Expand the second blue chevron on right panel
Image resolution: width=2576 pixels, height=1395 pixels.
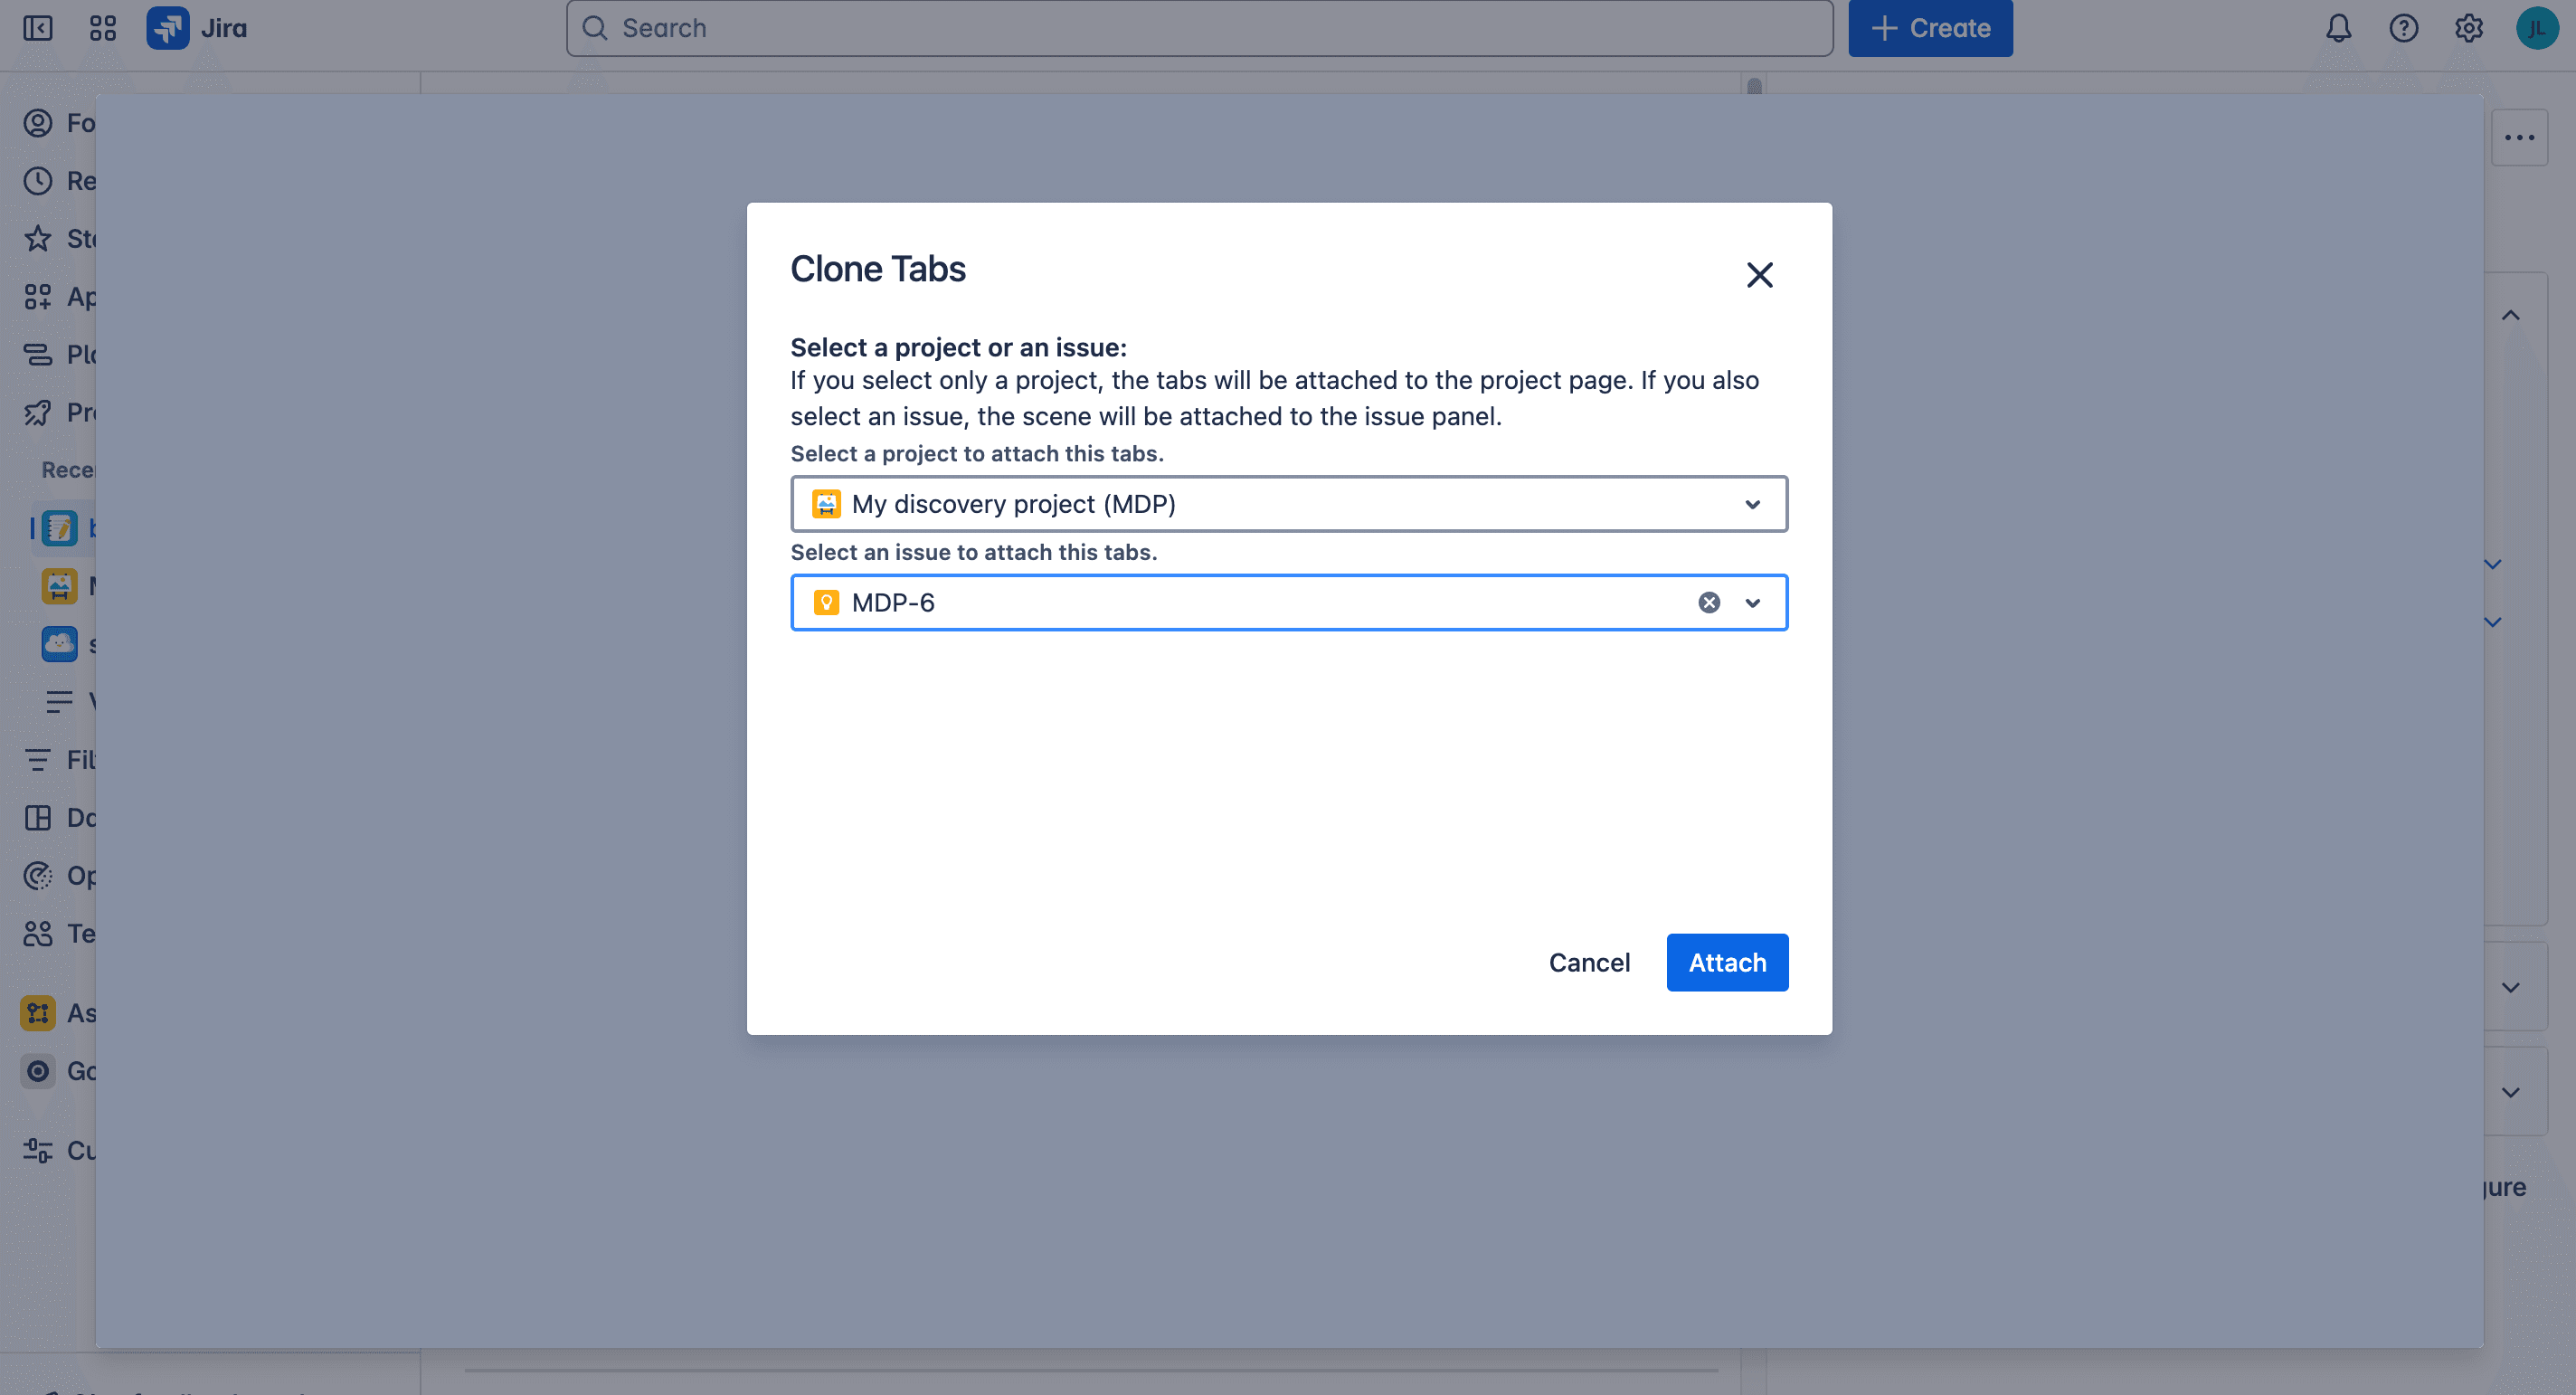(x=2493, y=622)
